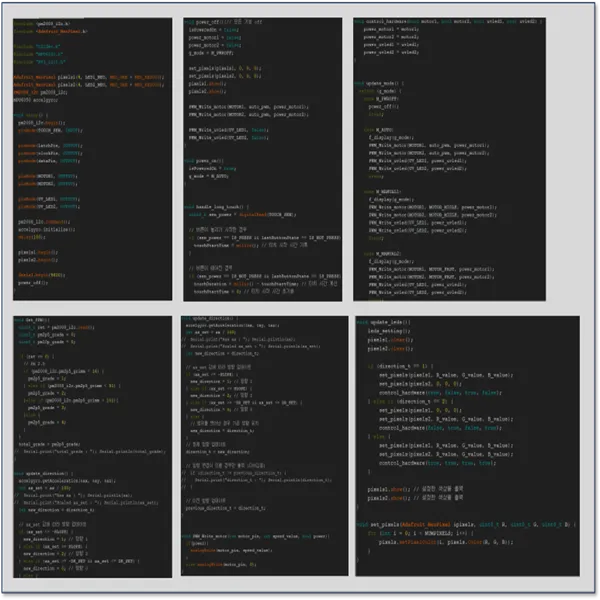Click the 'power_motor1 = motor1;' line
Image resolution: width=600 pixels, height=600 pixels.
(391, 29)
